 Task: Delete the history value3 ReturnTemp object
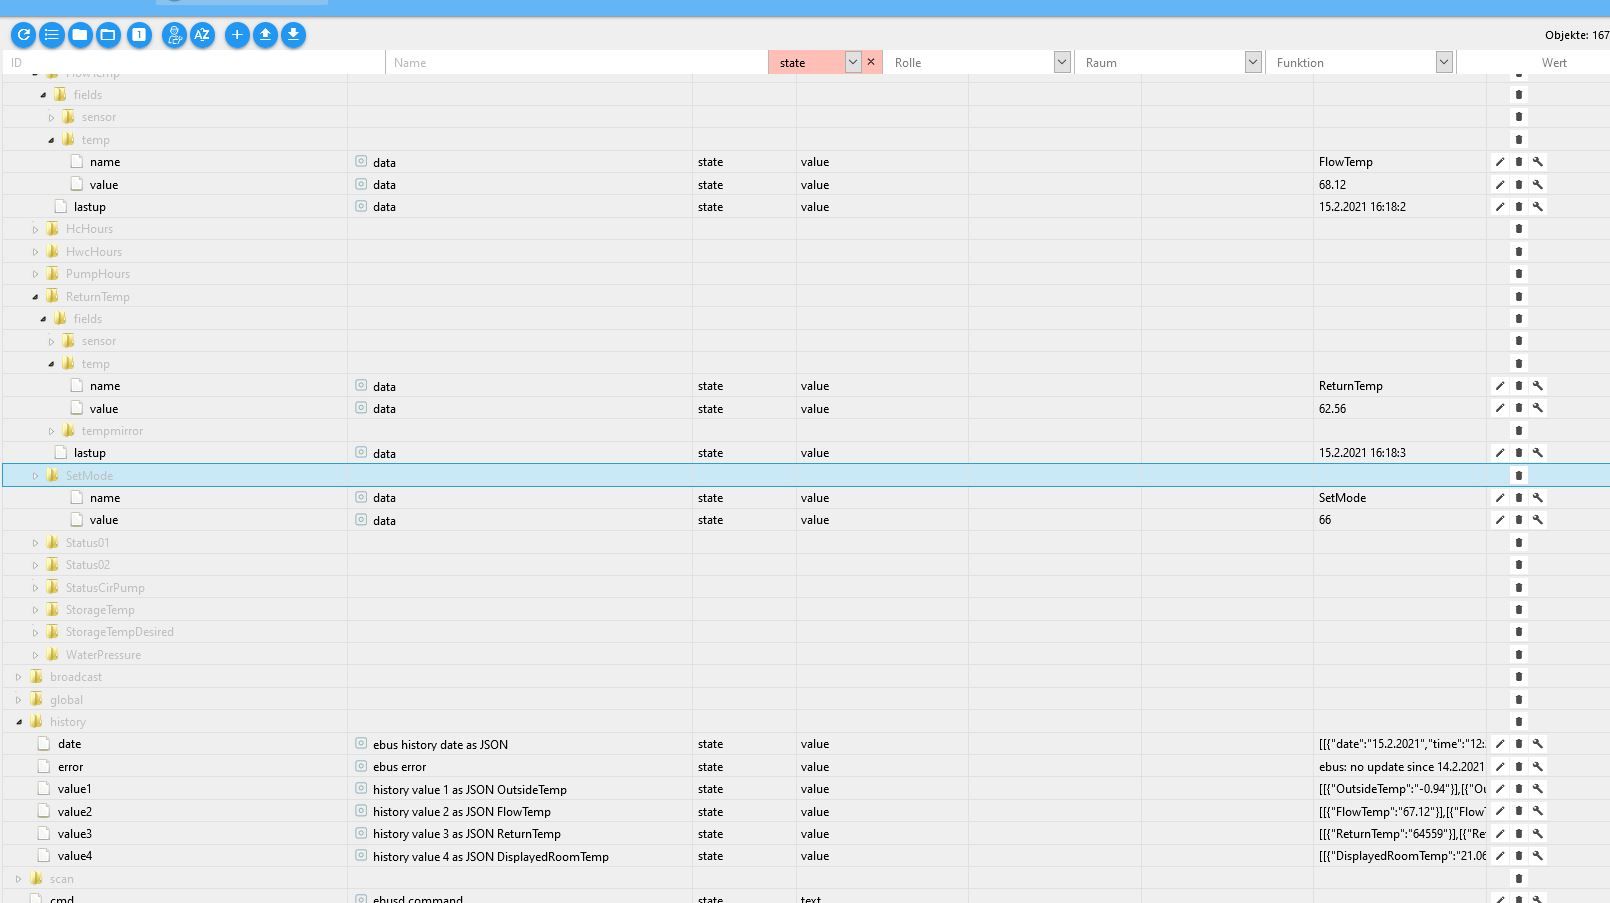1518,834
